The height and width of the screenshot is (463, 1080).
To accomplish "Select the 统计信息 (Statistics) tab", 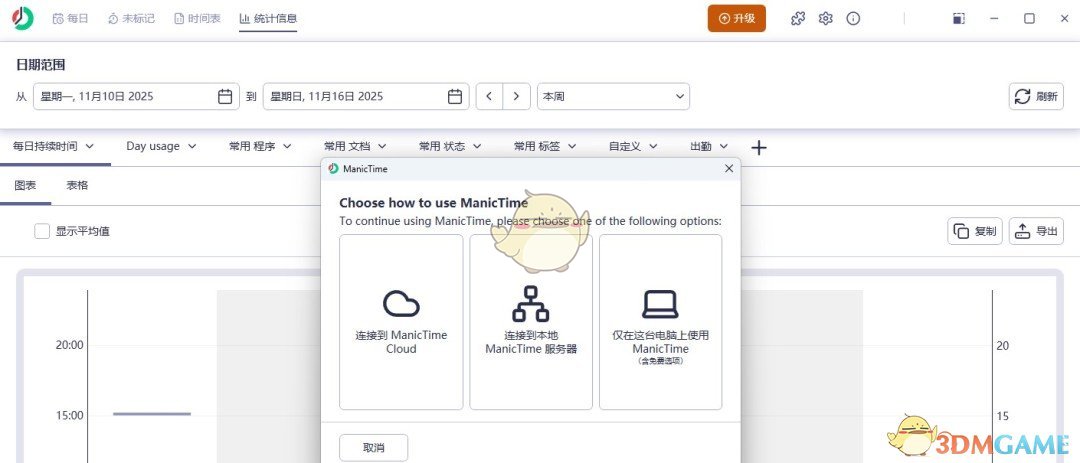I will (x=268, y=19).
